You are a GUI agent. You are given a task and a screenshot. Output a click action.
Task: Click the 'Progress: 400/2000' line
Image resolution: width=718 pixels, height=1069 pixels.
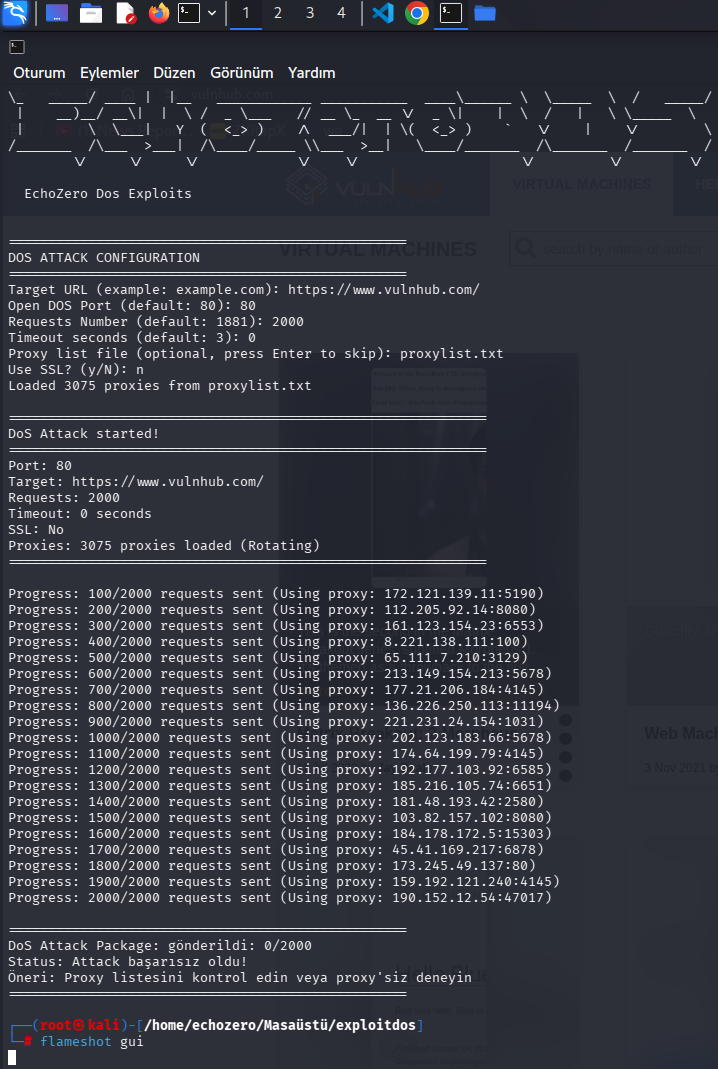tap(268, 642)
